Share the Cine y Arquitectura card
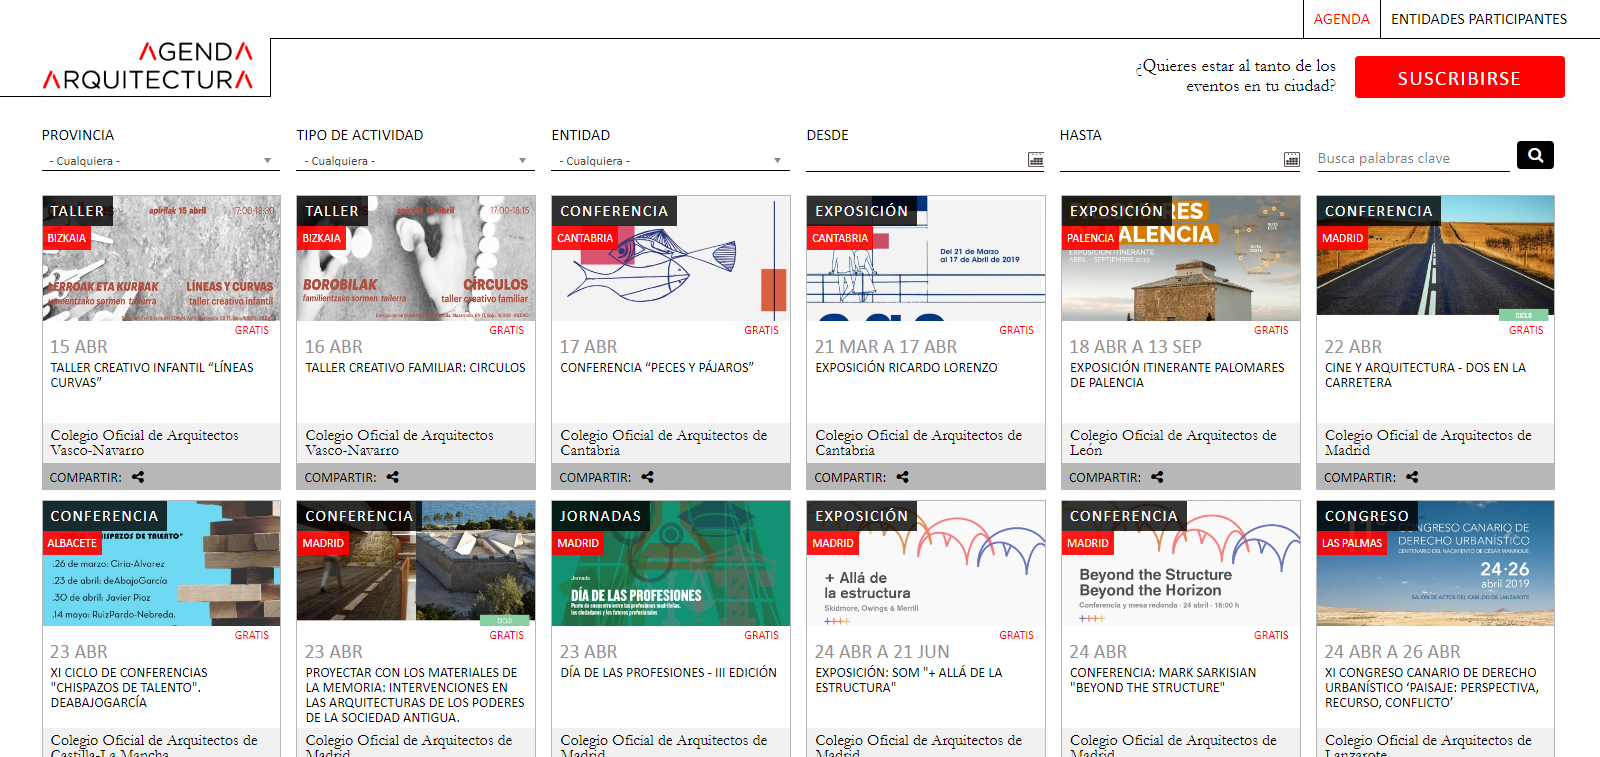1600x757 pixels. [1413, 477]
